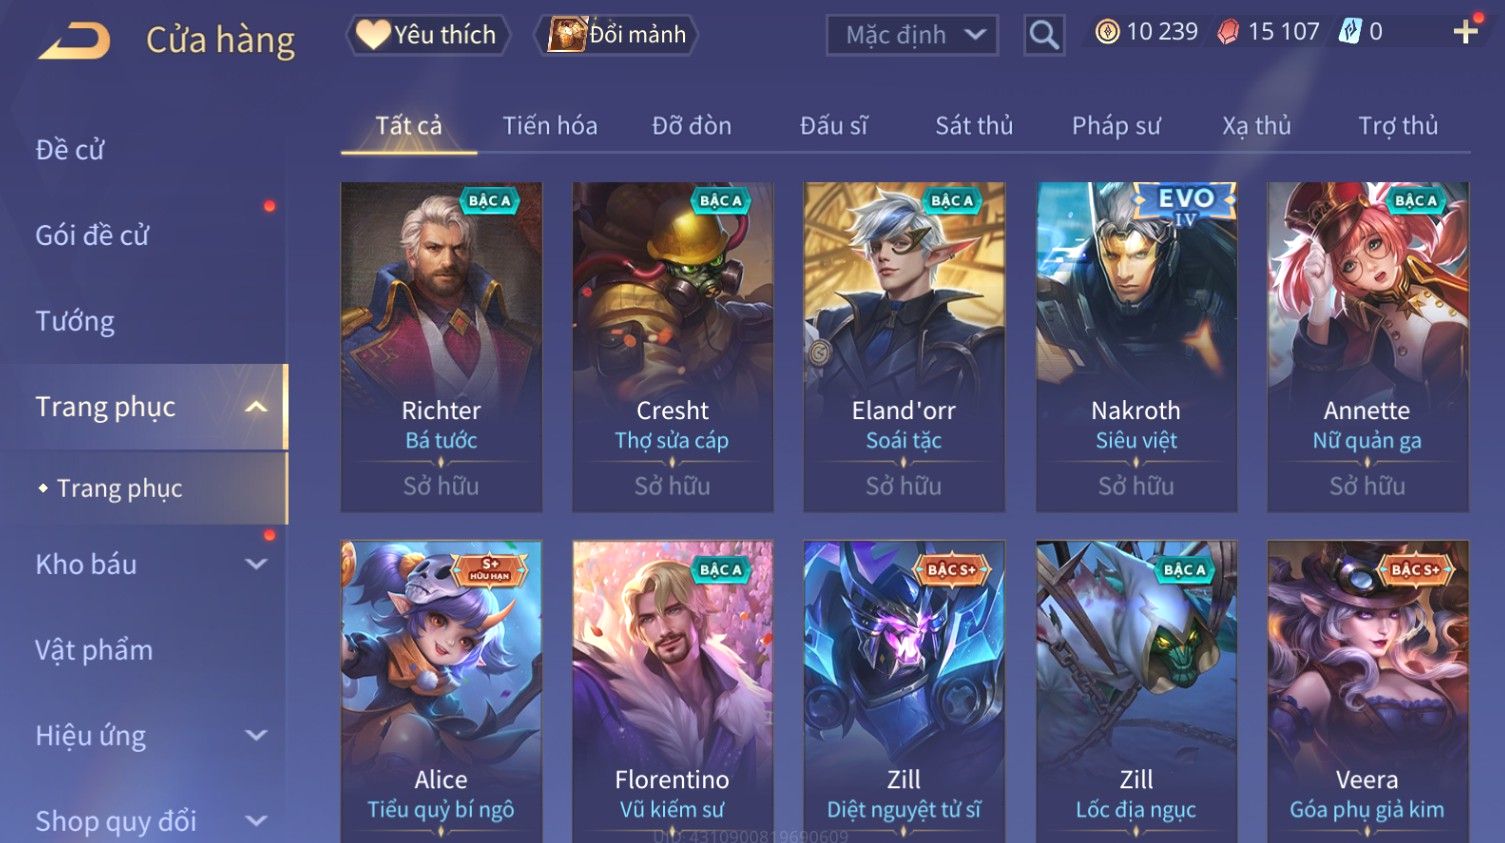Click the gold coin balance icon
Viewport: 1505px width, 843px height.
tap(1107, 32)
